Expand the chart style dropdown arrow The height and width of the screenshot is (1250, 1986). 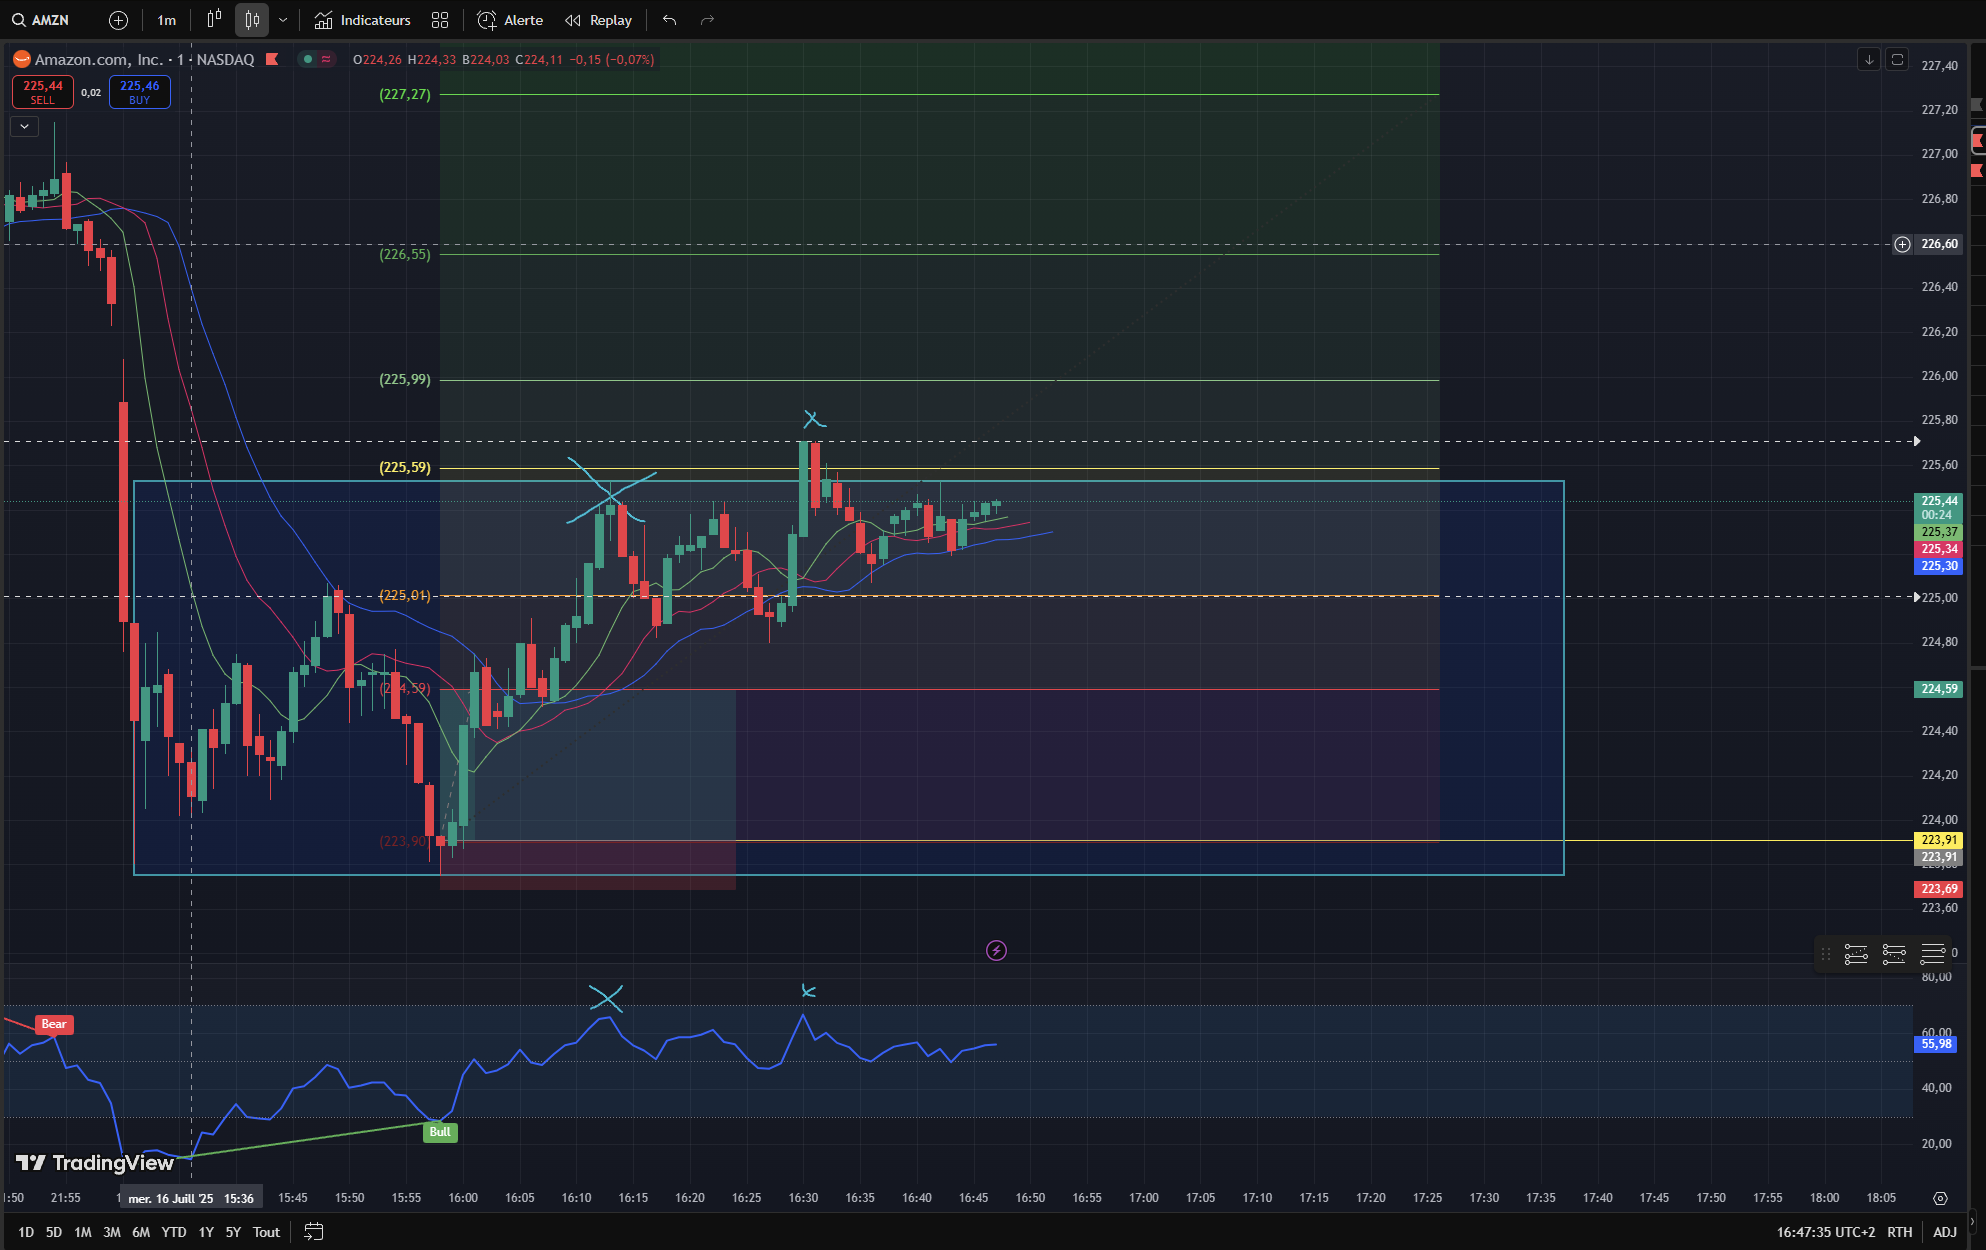tap(283, 20)
